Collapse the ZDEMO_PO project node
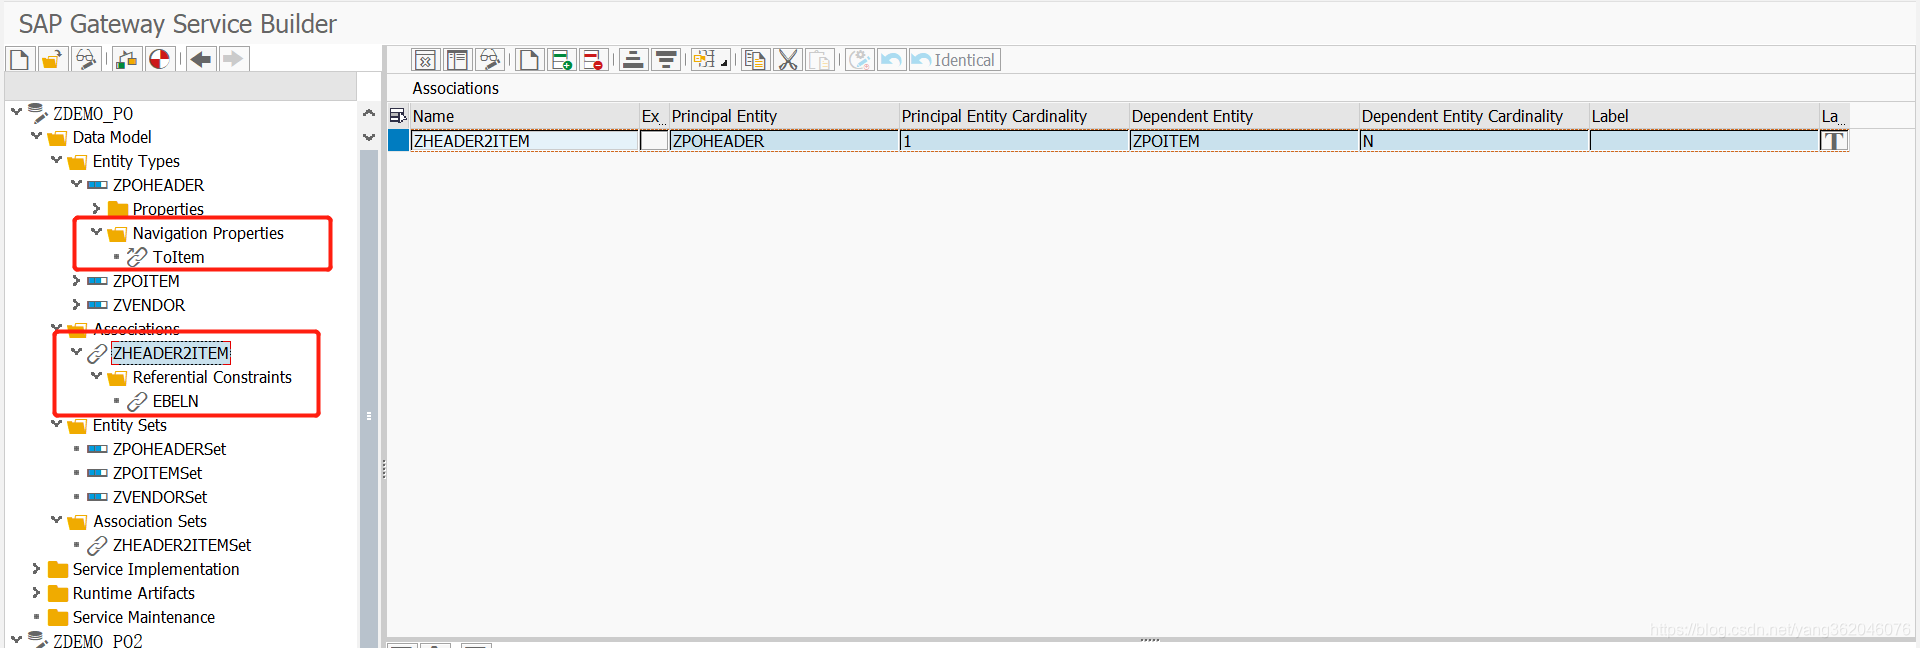Screen dimensions: 1920x648 17,112
